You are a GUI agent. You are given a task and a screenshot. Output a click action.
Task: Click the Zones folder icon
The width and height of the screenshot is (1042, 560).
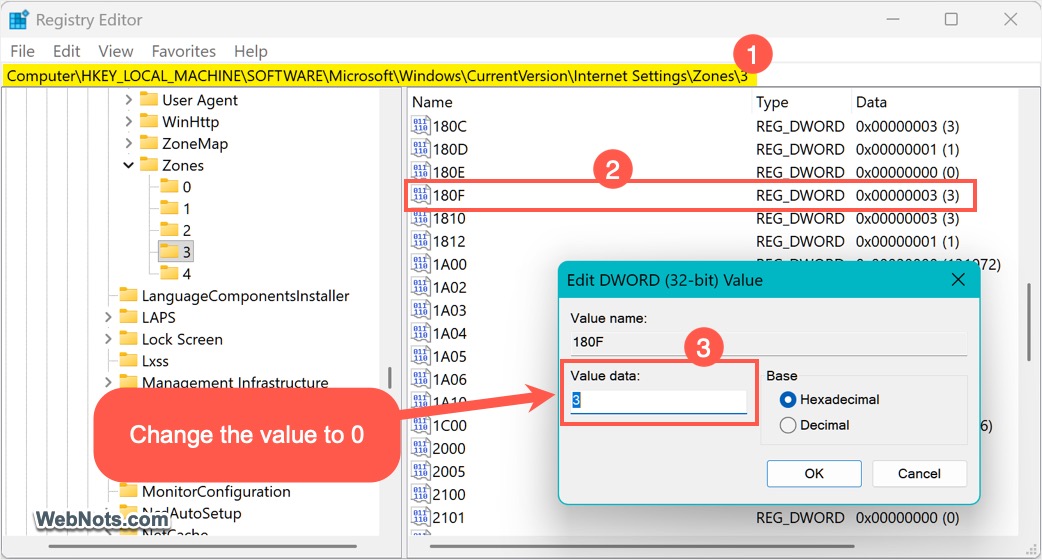pos(149,165)
